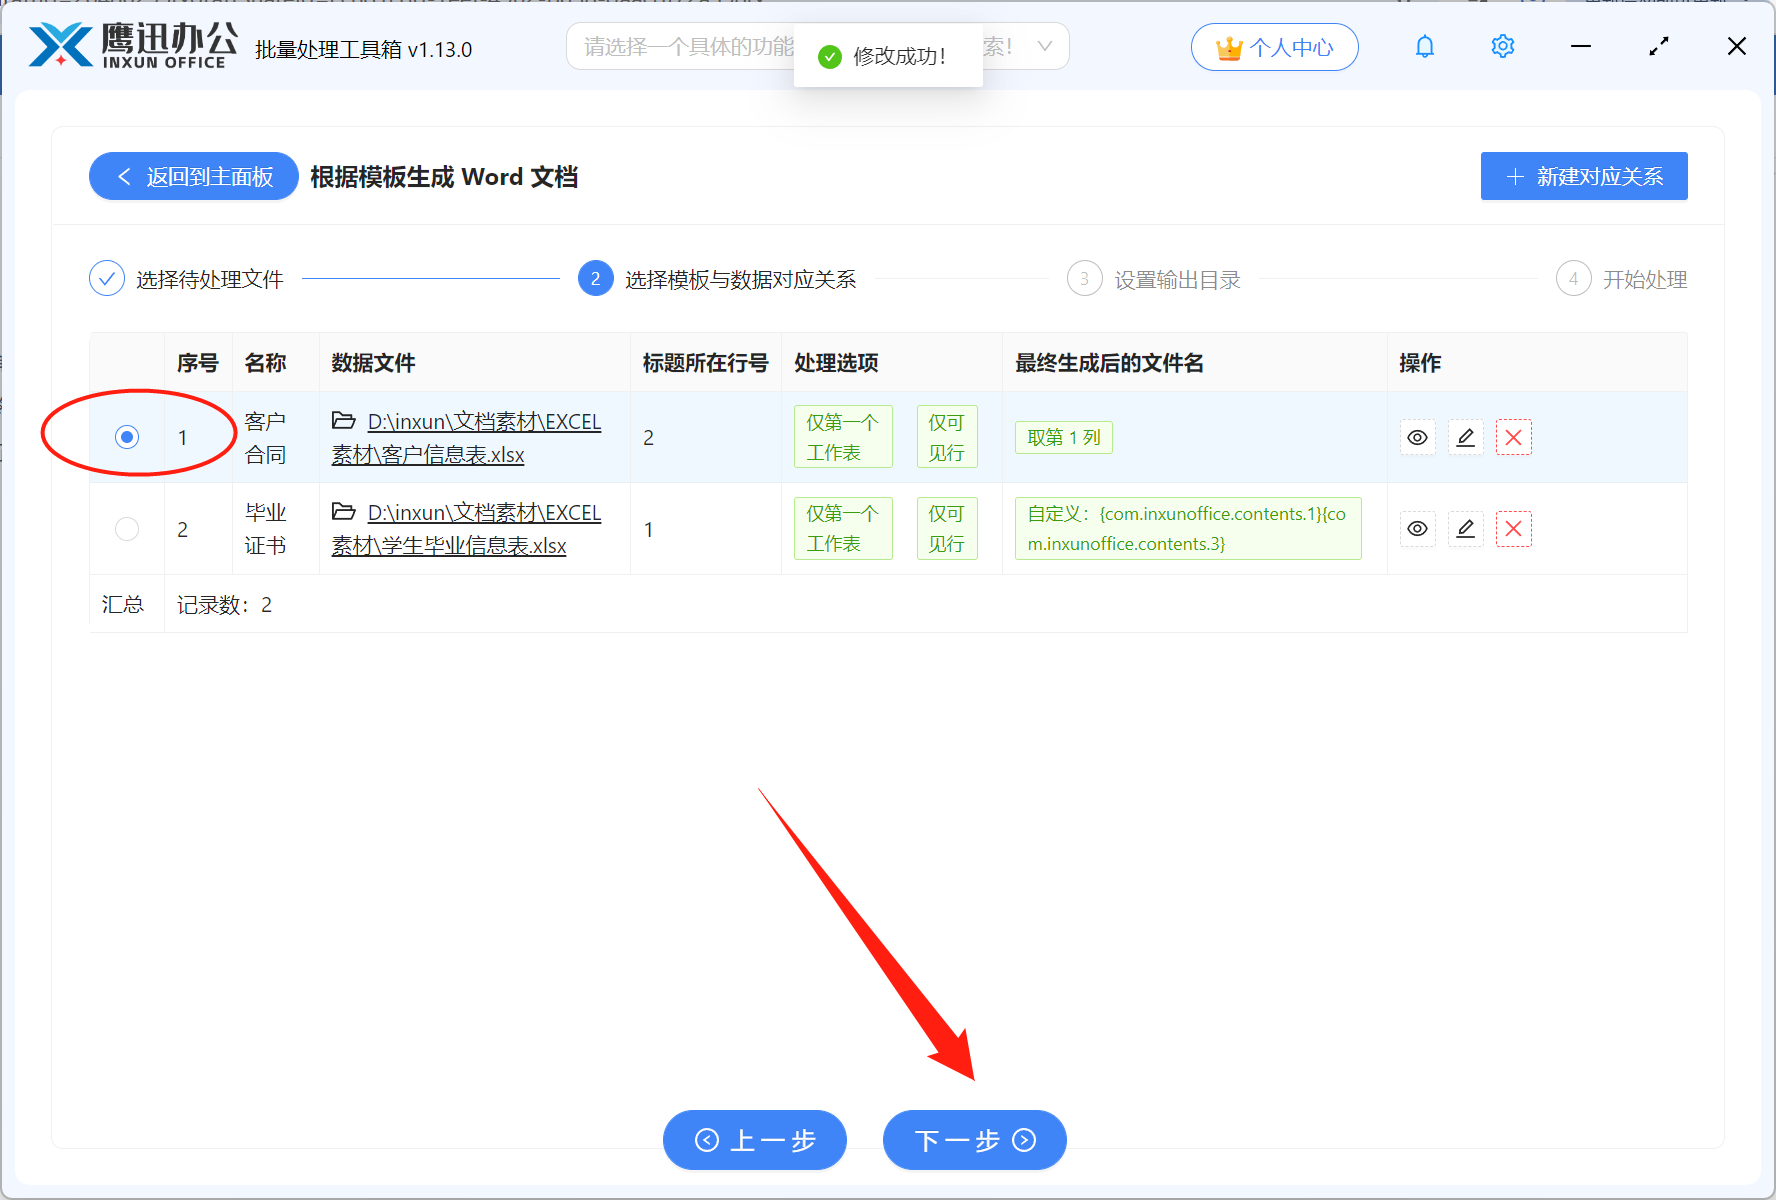Open the function search dropdown arrow
The image size is (1776, 1200).
point(1044,46)
